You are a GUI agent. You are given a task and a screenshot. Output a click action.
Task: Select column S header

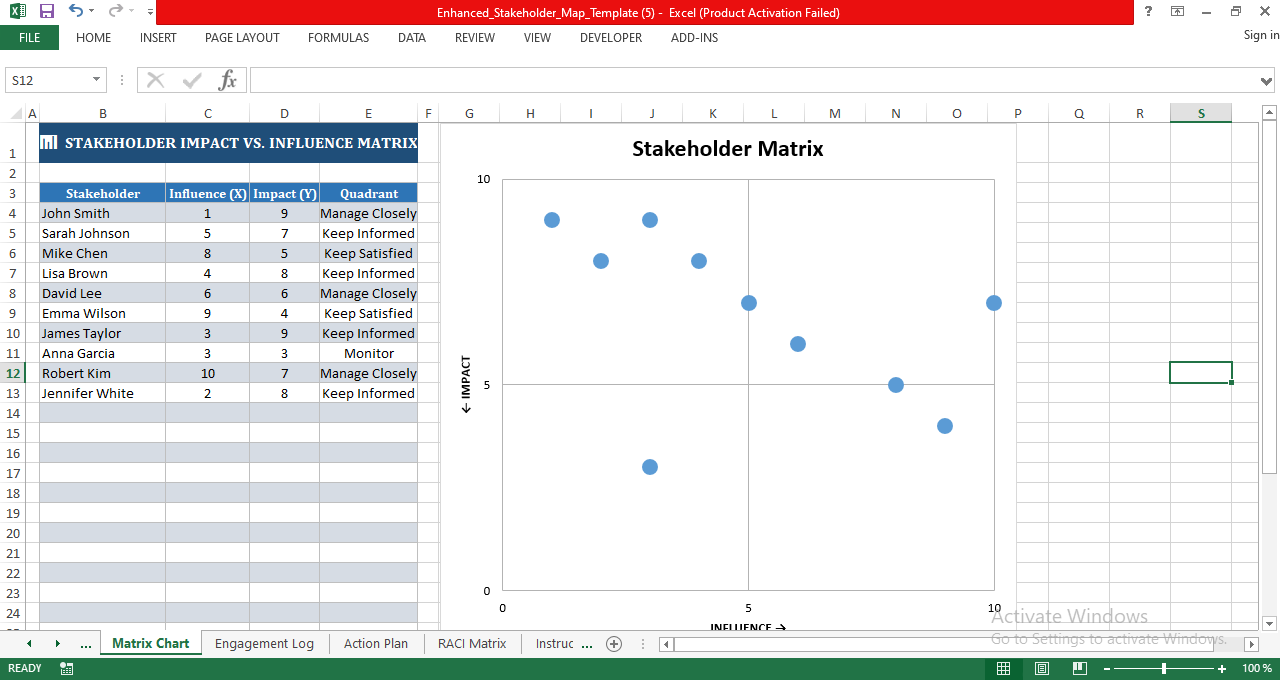pyautogui.click(x=1201, y=113)
